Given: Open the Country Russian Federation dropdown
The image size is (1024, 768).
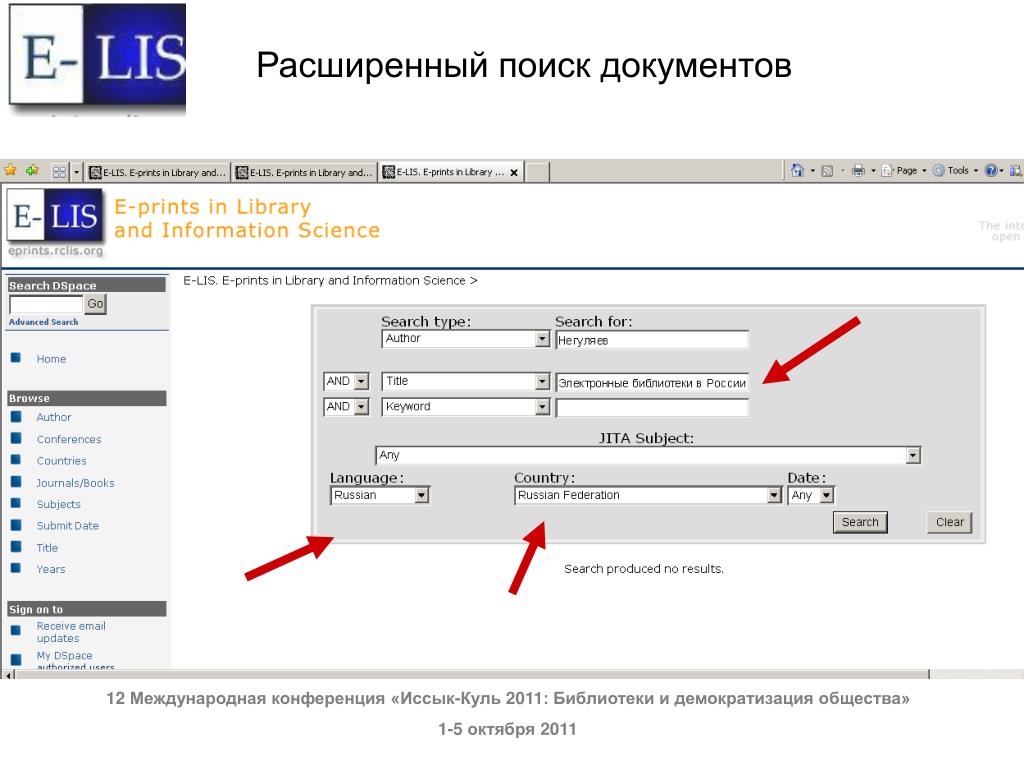Looking at the screenshot, I should click(x=648, y=496).
